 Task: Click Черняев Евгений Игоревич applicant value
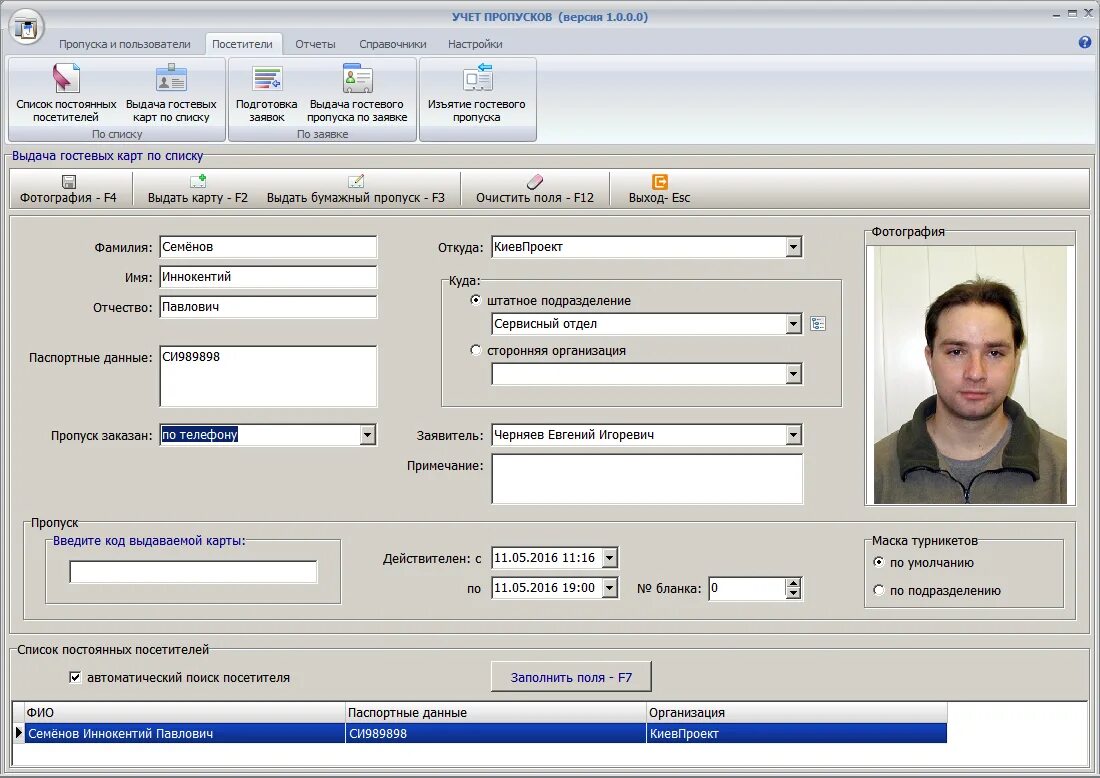pyautogui.click(x=574, y=435)
